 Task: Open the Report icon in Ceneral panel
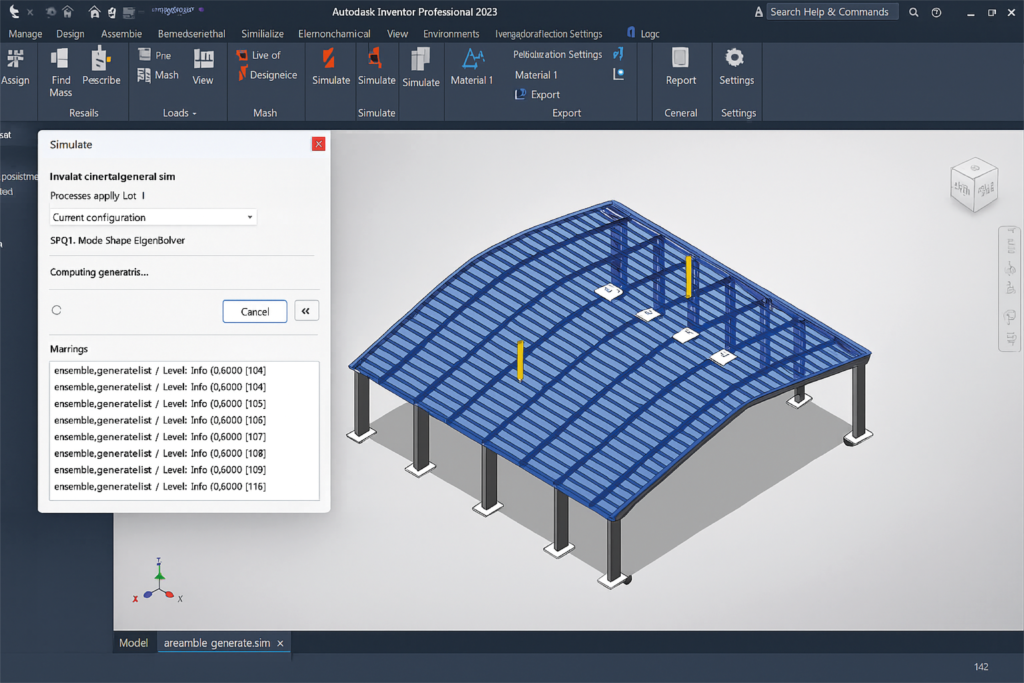click(680, 59)
